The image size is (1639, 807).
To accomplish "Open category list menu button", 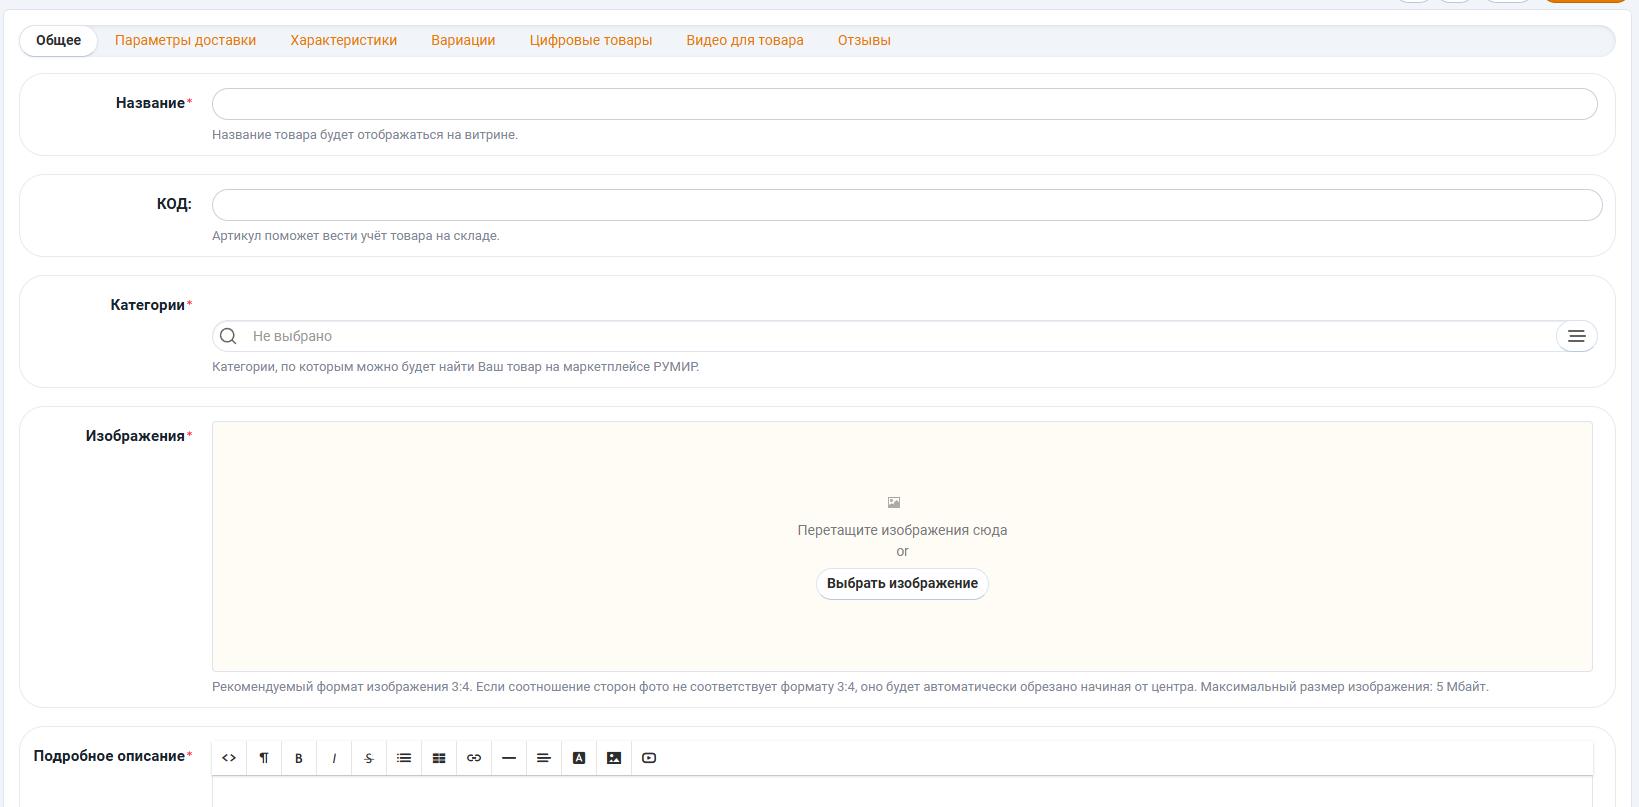I will tap(1576, 336).
